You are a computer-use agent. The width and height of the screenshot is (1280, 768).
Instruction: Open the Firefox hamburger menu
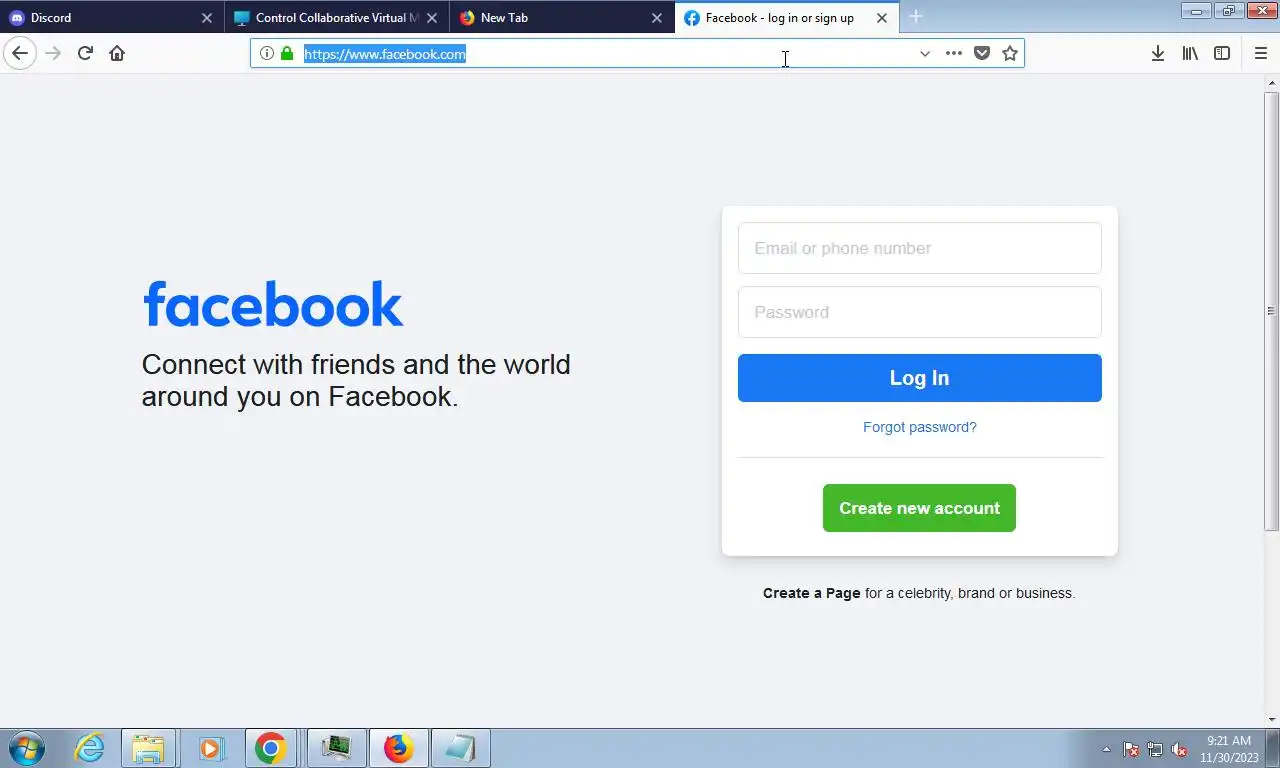tap(1260, 53)
